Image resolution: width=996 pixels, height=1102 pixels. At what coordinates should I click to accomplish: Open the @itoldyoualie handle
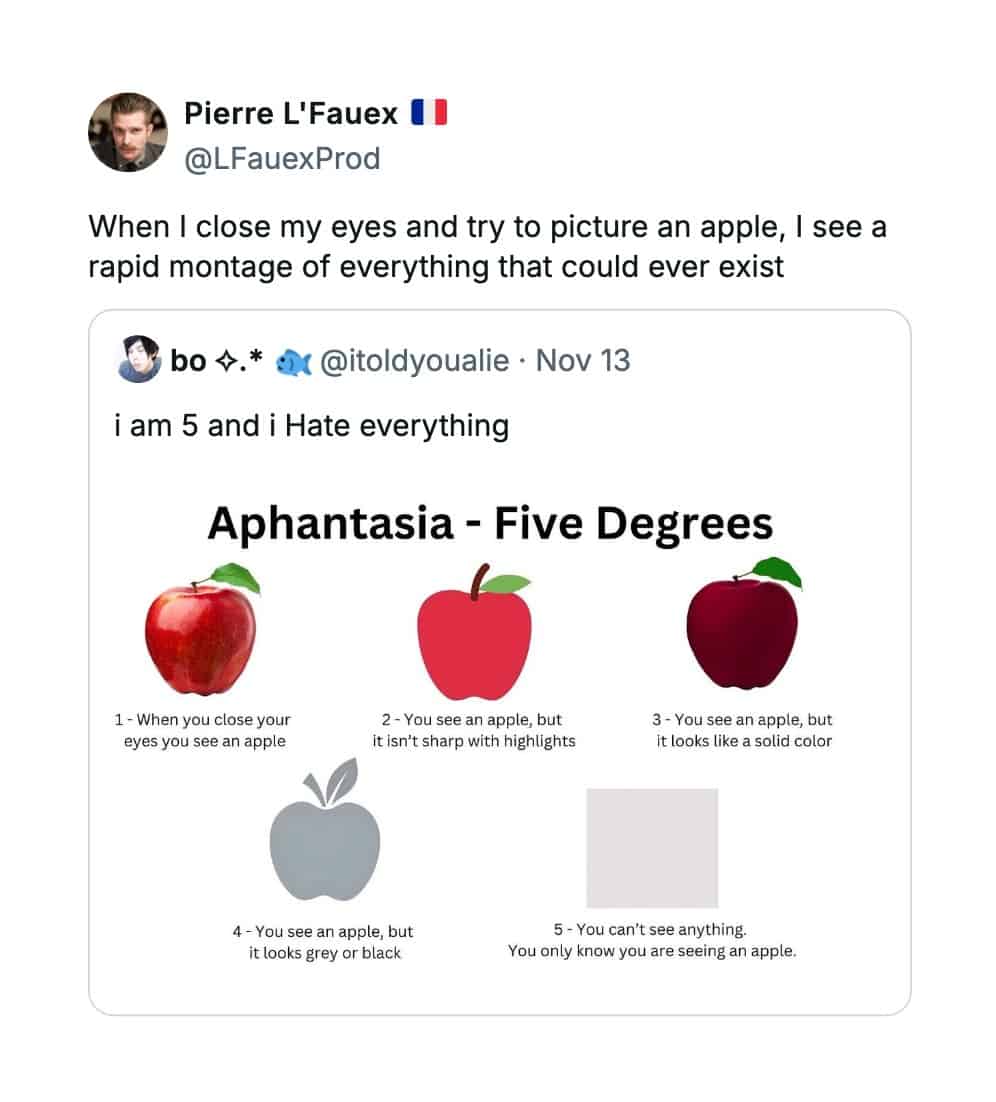(414, 360)
